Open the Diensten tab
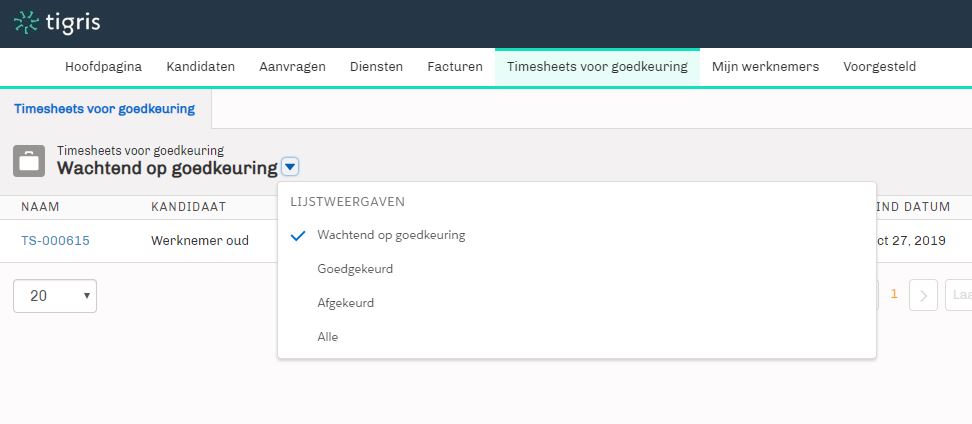Viewport: 972px width, 424px height. (x=376, y=67)
